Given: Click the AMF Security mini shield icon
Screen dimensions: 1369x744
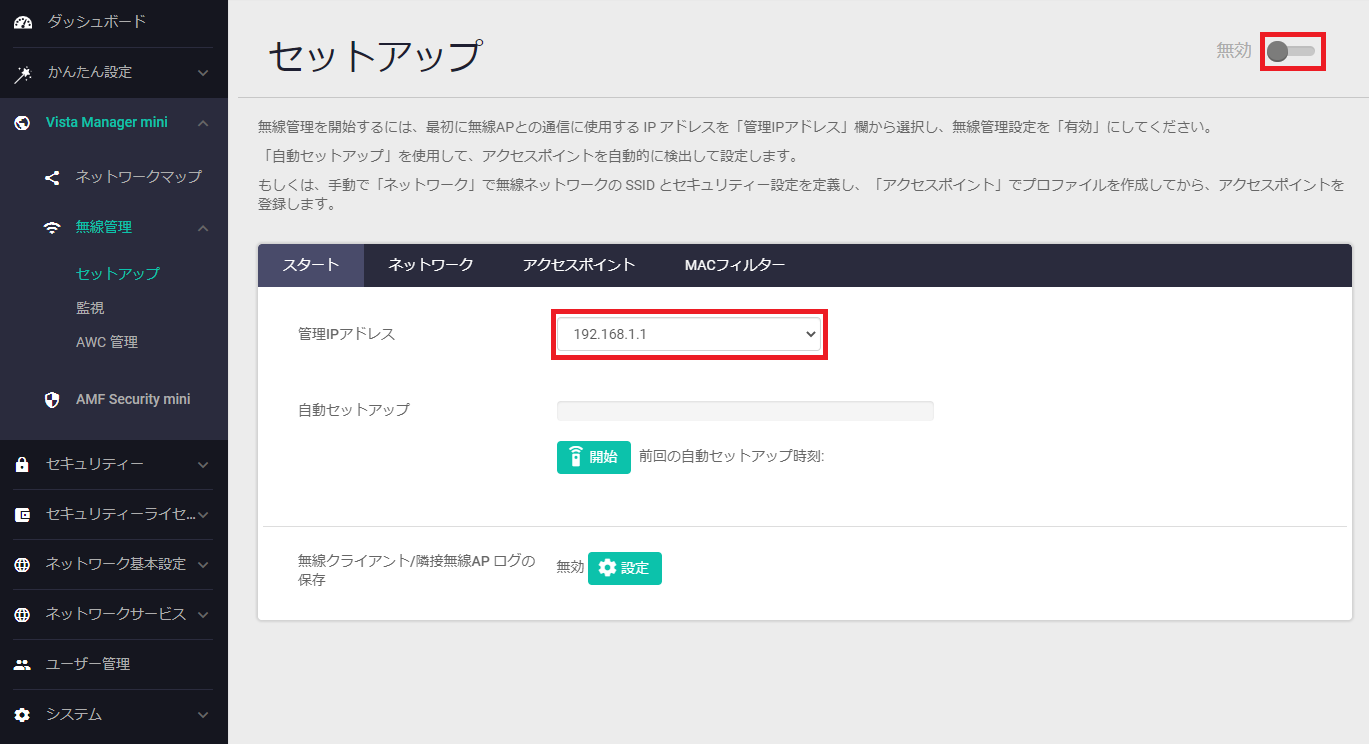Looking at the screenshot, I should [52, 400].
